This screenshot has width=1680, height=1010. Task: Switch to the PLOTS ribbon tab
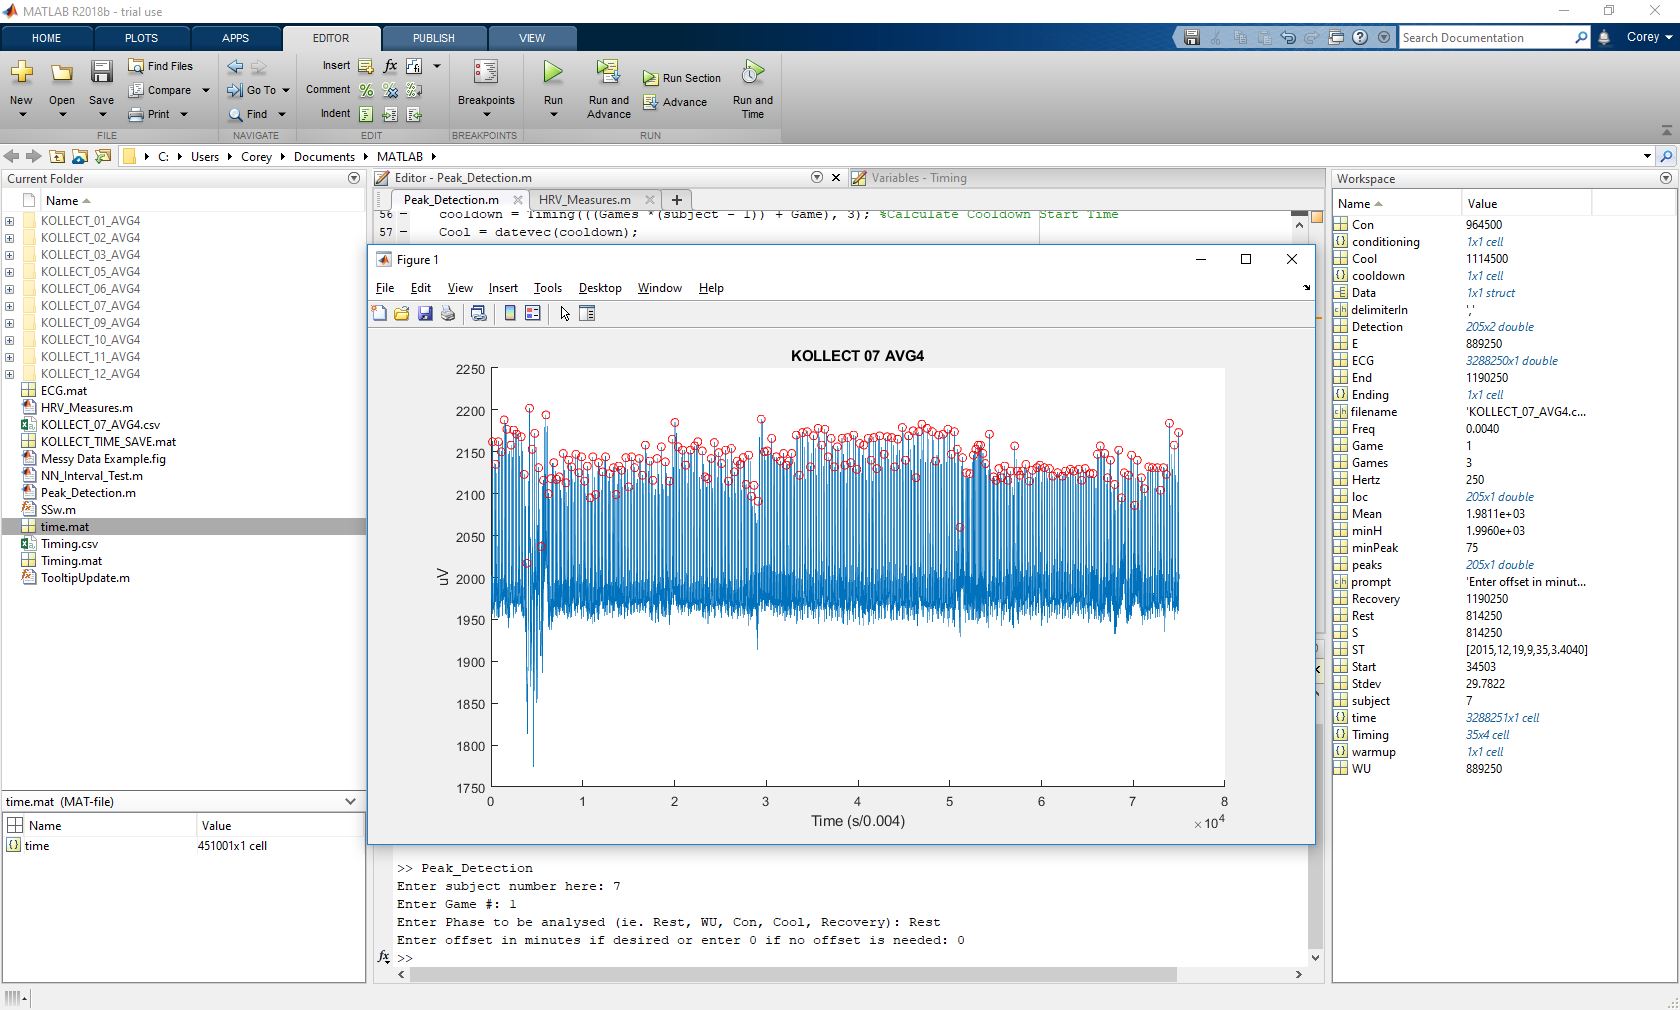[x=141, y=38]
